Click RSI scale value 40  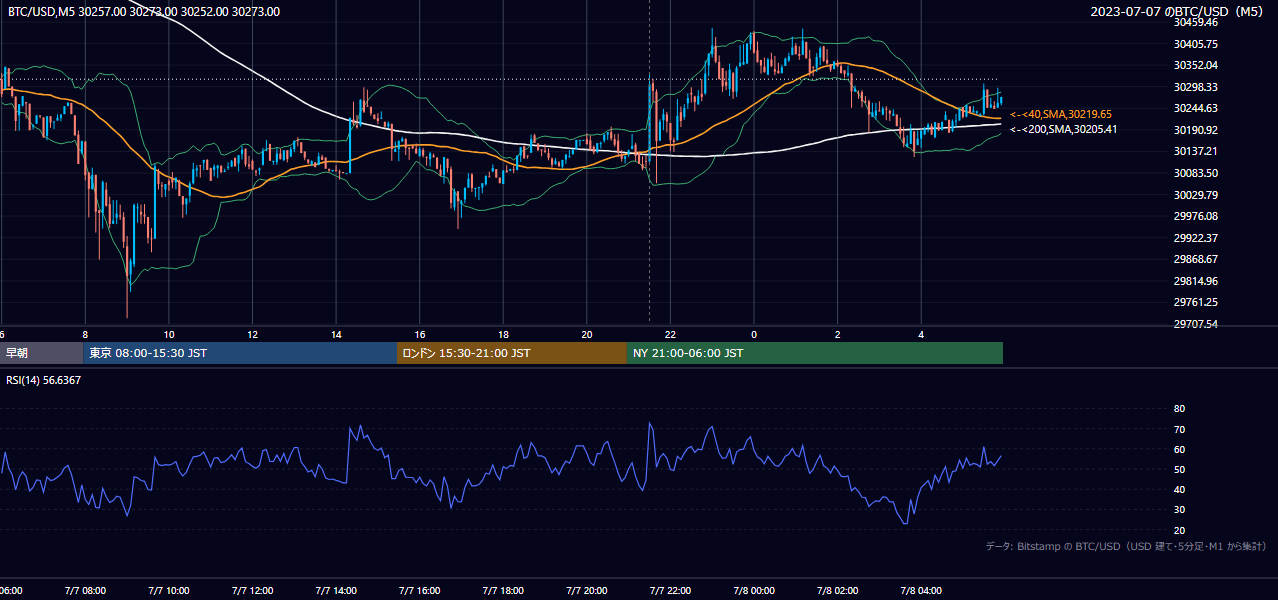click(x=1179, y=489)
